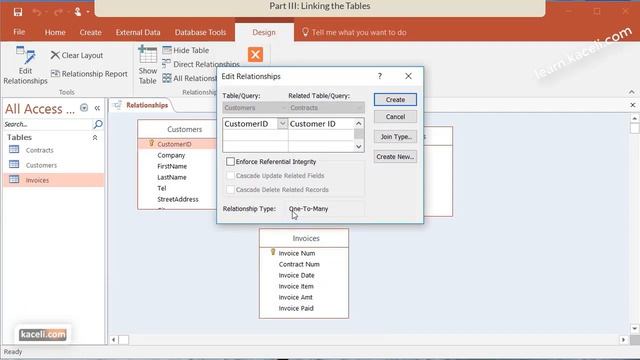Switch to the Create ribbon tab
Image resolution: width=640 pixels, height=360 pixels.
[91, 32]
